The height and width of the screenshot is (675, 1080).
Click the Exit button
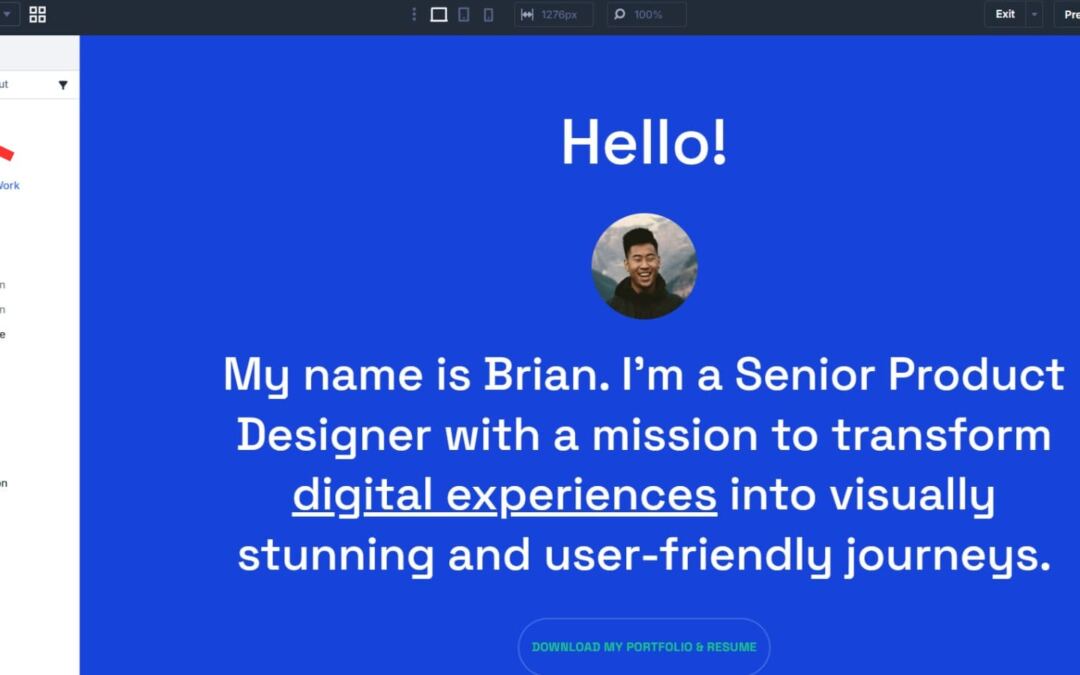click(x=1005, y=15)
